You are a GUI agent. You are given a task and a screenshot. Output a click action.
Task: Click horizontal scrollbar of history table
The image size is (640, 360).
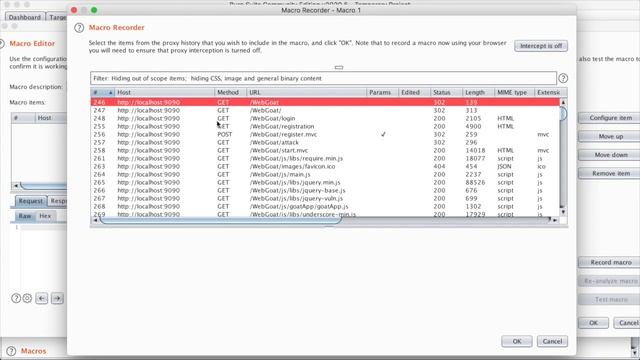click(220, 220)
